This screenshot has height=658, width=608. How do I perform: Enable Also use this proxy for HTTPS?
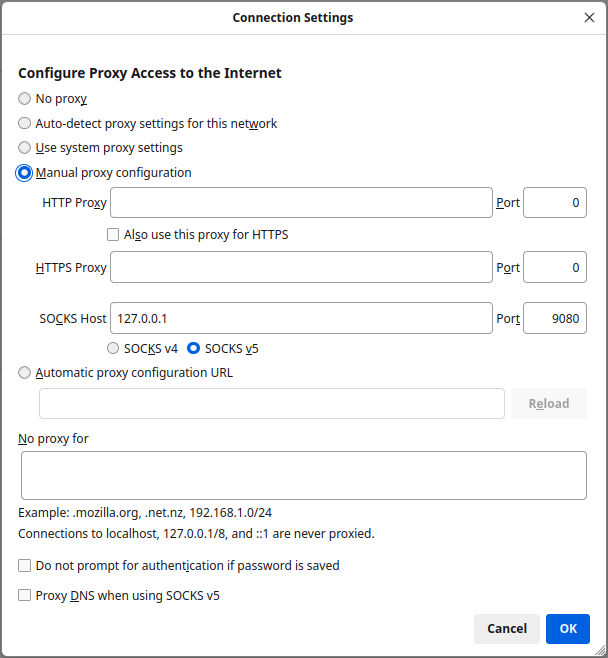pyautogui.click(x=114, y=235)
